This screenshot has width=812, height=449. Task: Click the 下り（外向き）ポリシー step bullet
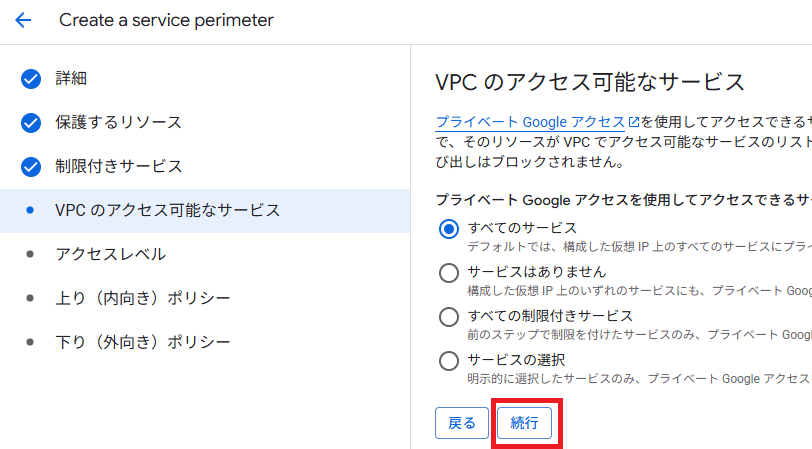tap(31, 342)
